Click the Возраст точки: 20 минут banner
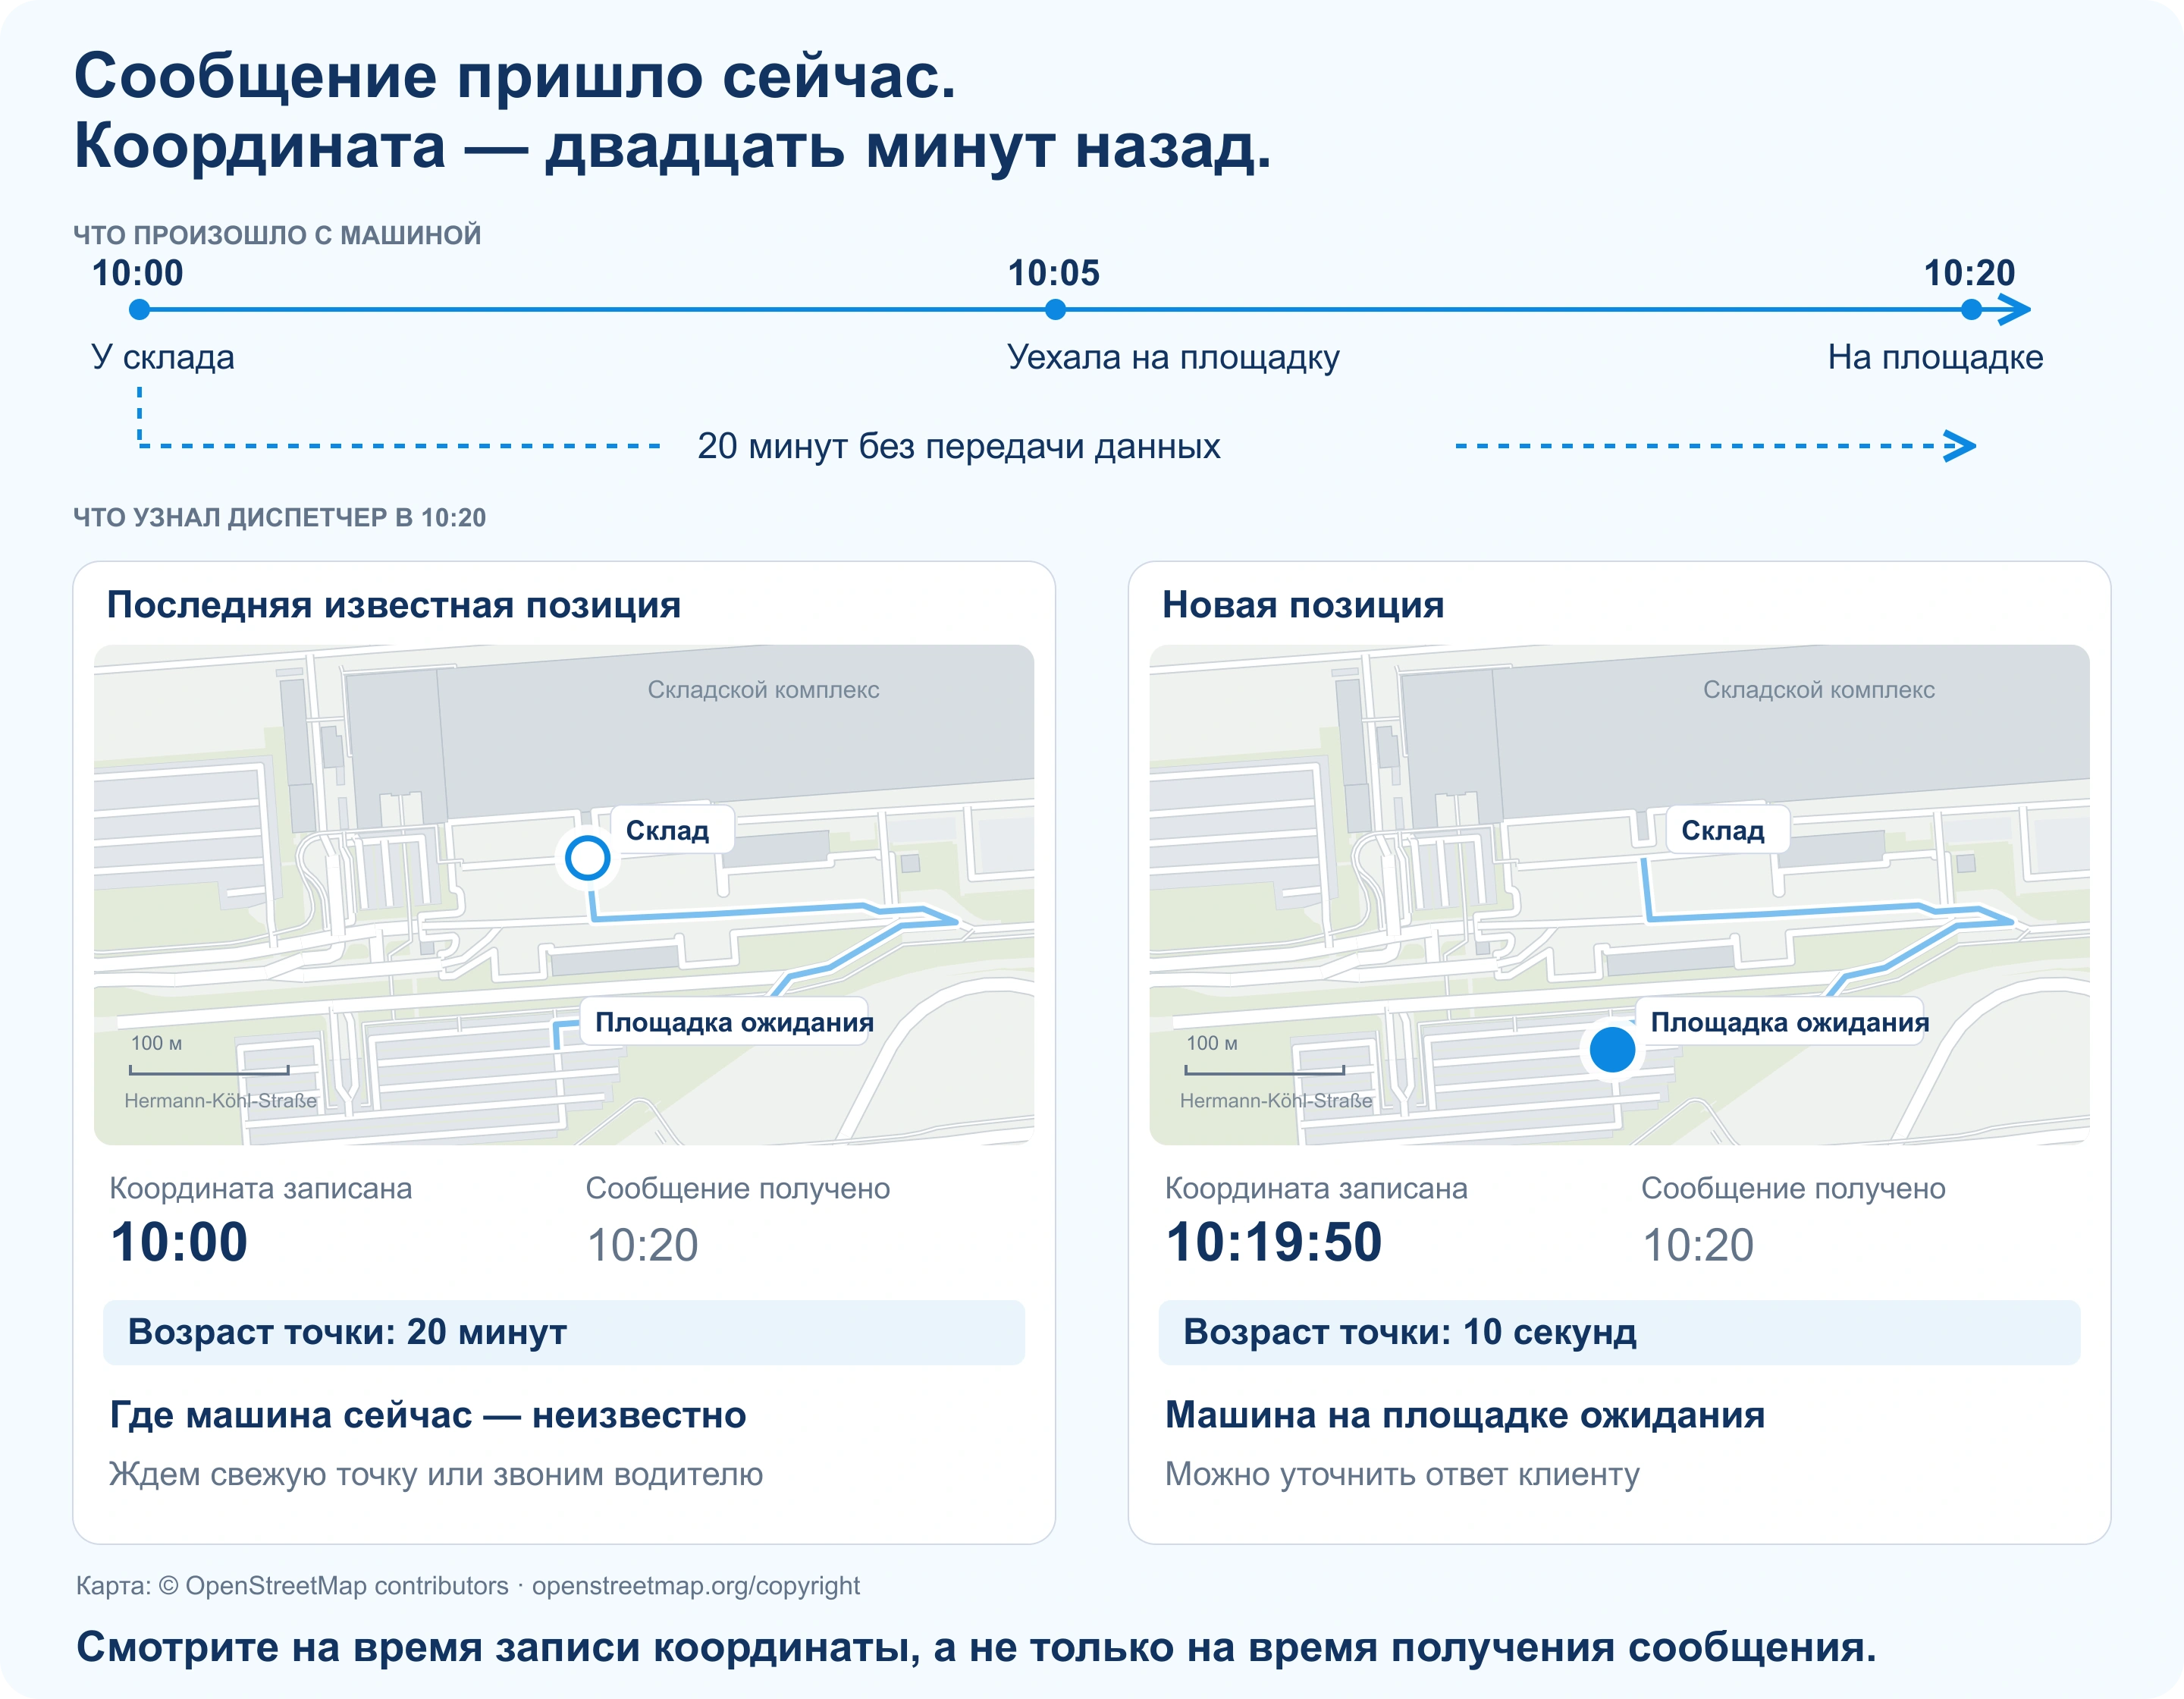The image size is (2184, 1699). 564,1333
